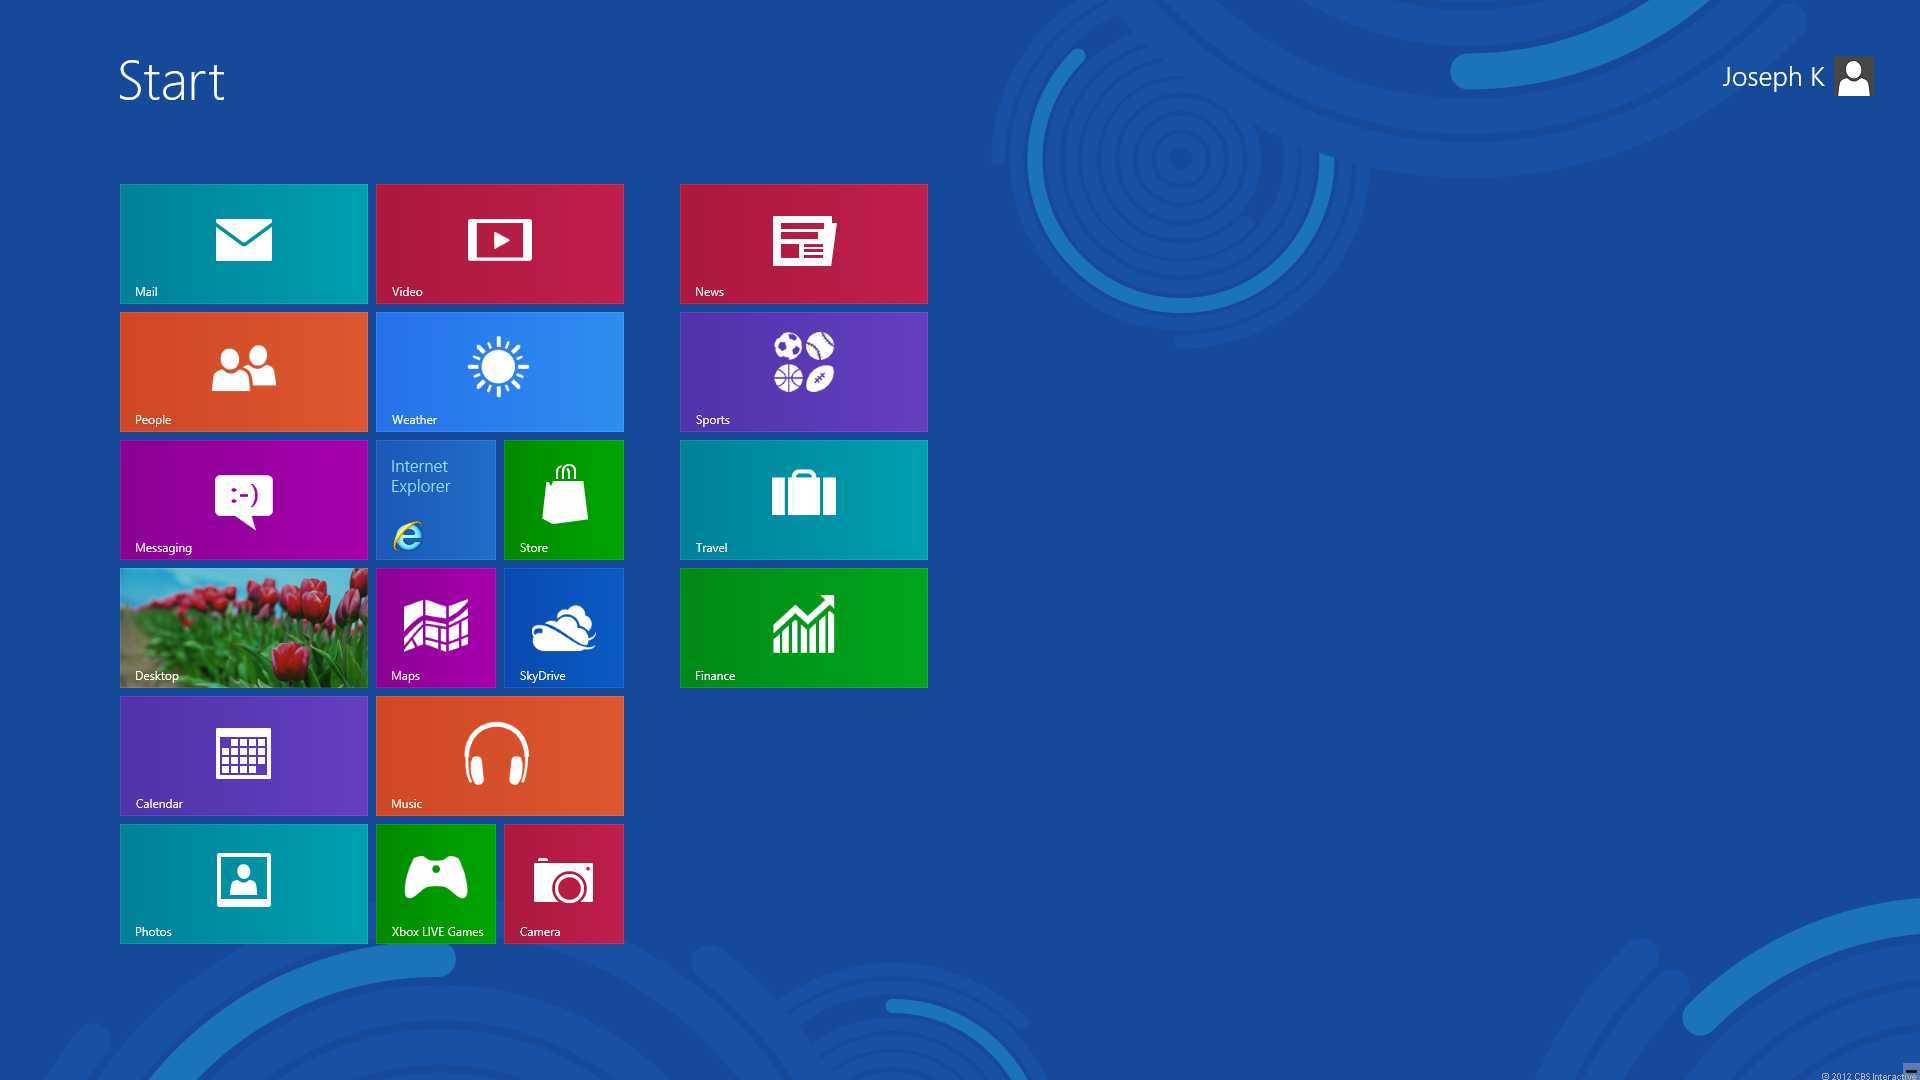
Task: Click the Joseph K user name
Action: pyautogui.click(x=1773, y=77)
